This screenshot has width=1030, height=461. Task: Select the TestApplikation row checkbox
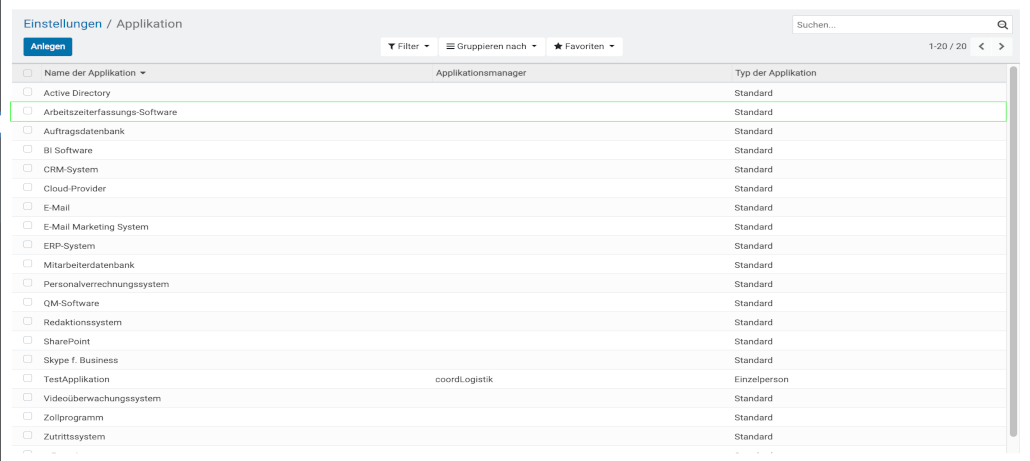[x=28, y=379]
